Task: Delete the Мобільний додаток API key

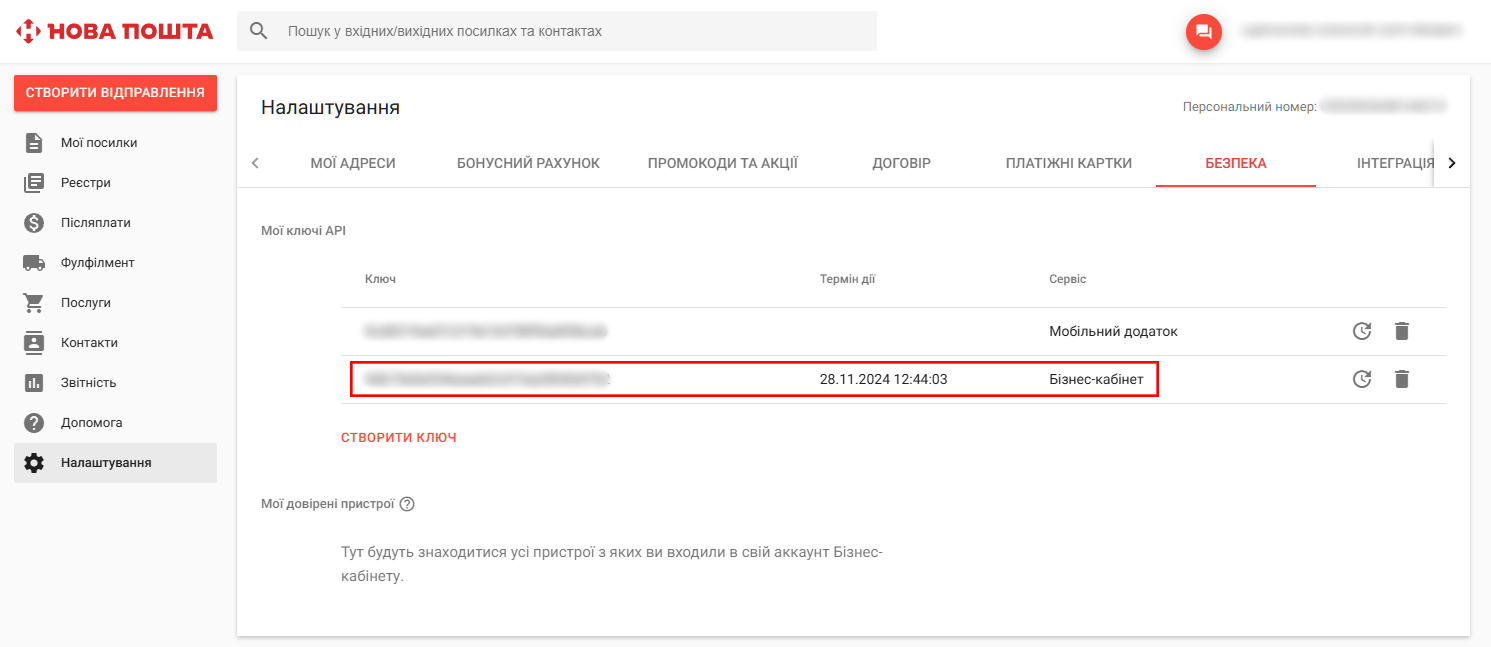Action: point(1402,331)
